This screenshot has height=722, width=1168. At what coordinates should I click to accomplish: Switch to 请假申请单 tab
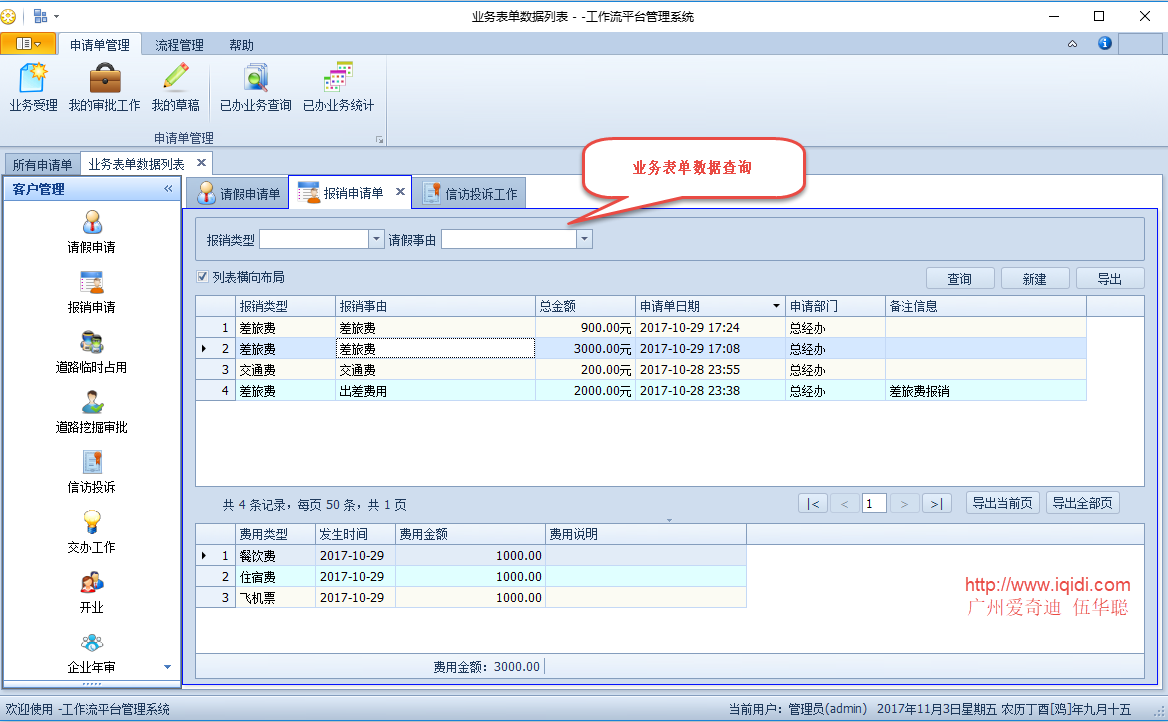pyautogui.click(x=238, y=194)
